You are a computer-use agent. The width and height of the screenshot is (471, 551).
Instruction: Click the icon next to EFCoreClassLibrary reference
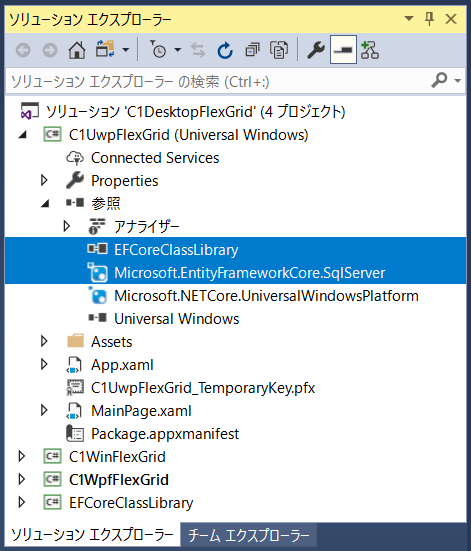[97, 249]
